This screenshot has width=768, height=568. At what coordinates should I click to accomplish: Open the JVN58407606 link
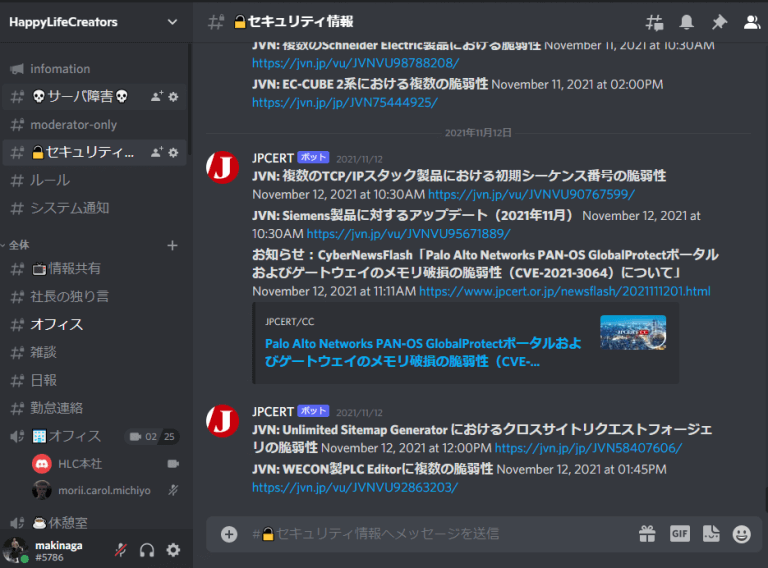588,448
